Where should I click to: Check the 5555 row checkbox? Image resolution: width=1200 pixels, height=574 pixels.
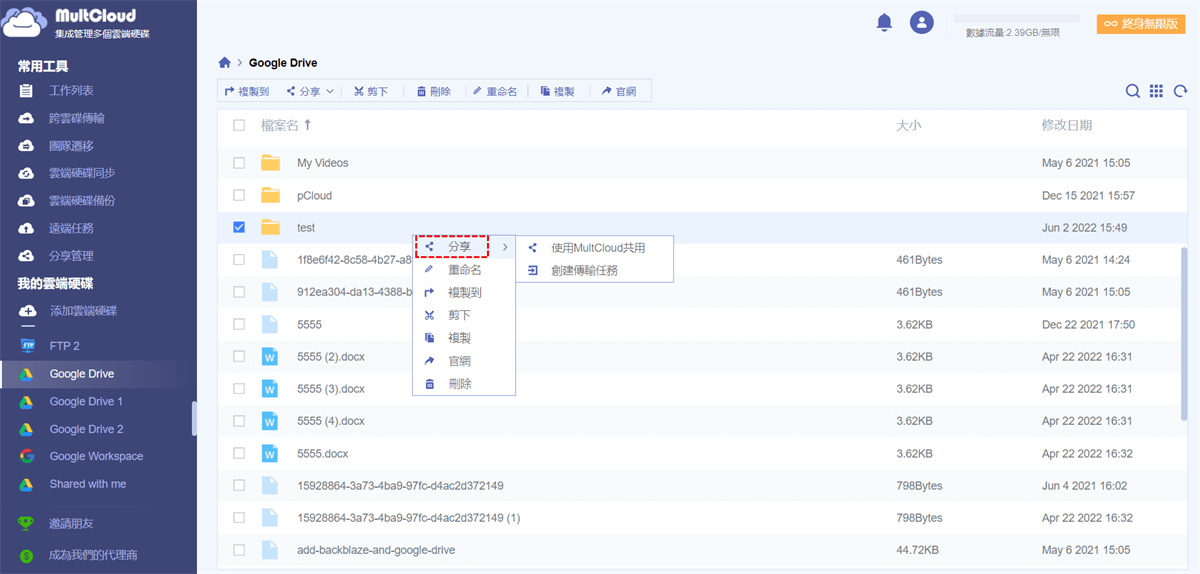pos(239,324)
